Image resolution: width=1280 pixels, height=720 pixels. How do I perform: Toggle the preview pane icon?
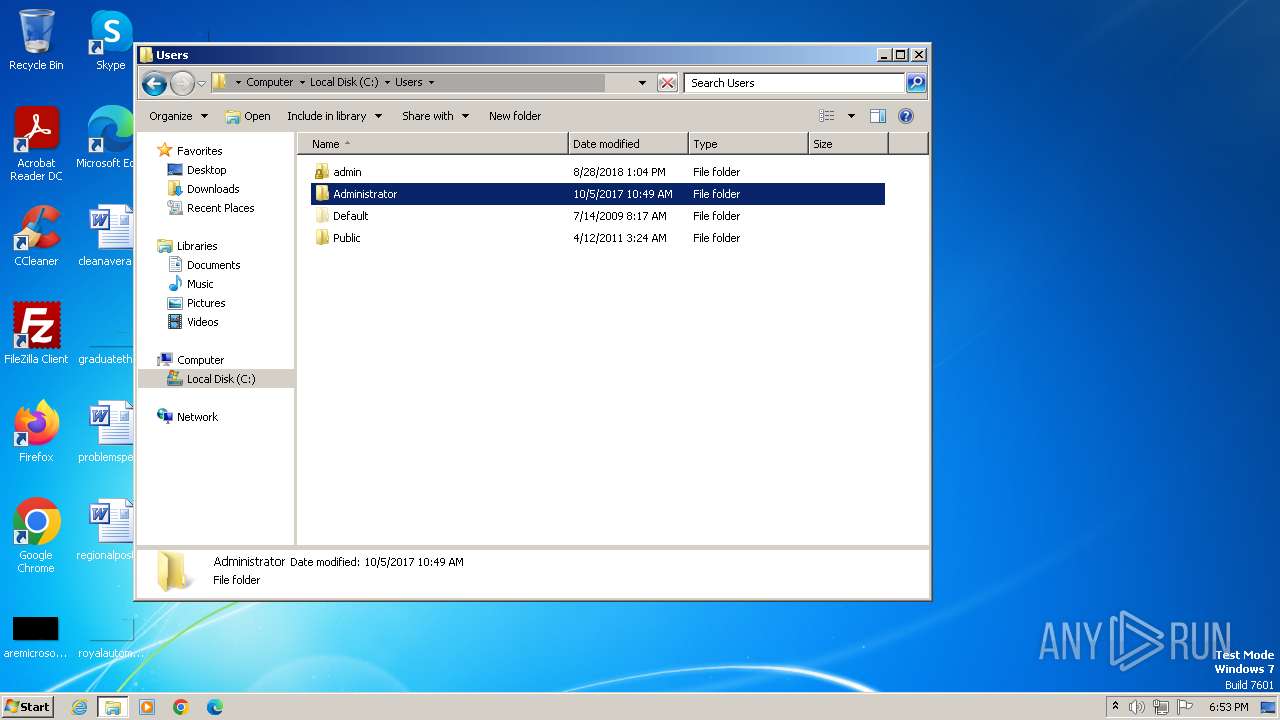coord(877,116)
